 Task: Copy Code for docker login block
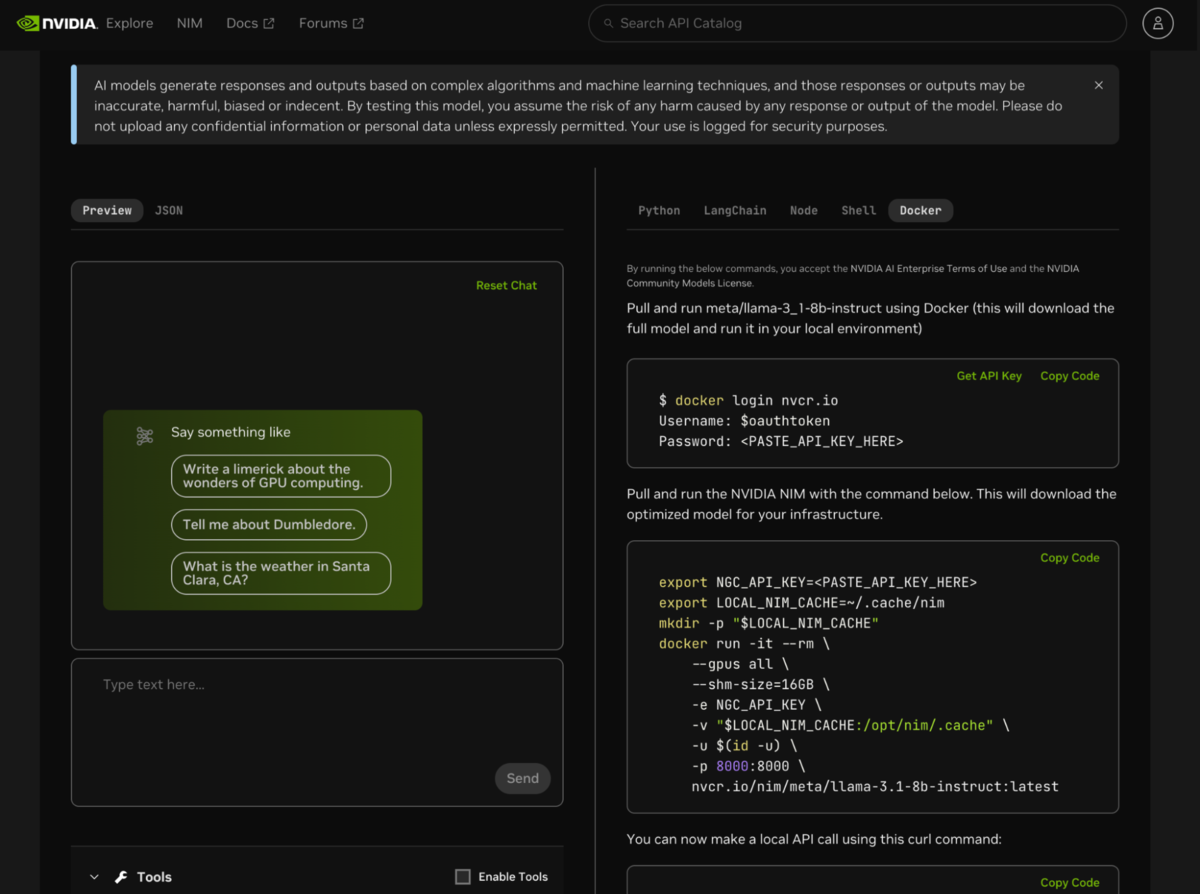[1070, 376]
